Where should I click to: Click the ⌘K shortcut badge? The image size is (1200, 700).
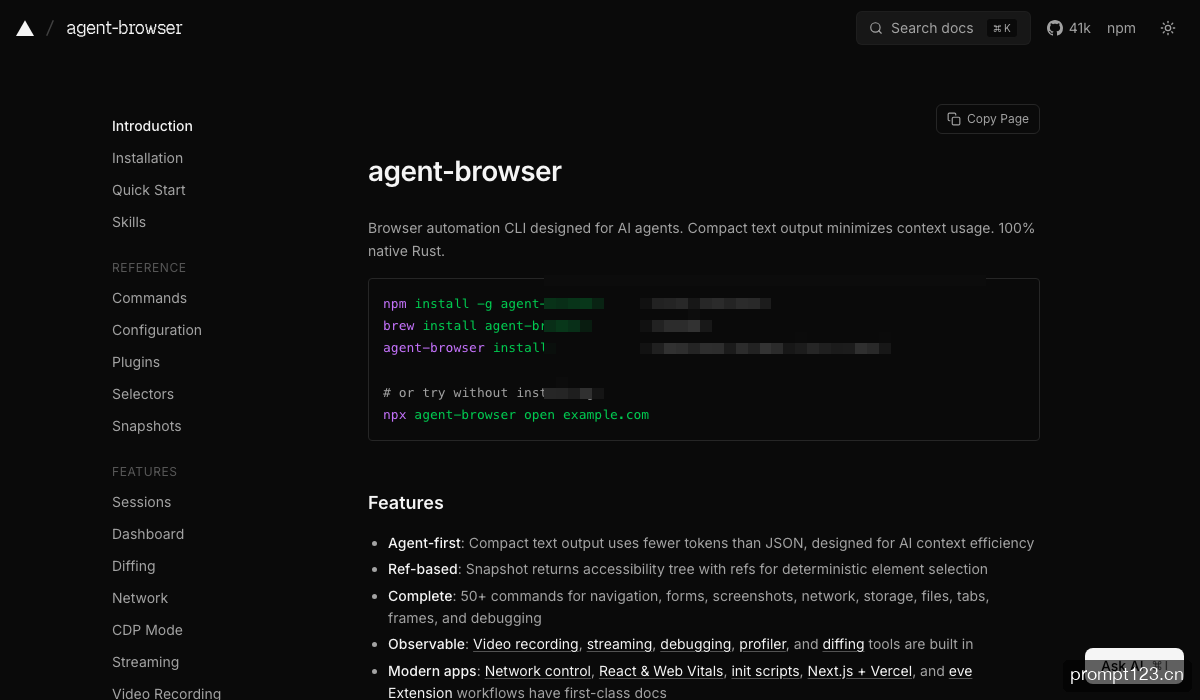point(1002,28)
